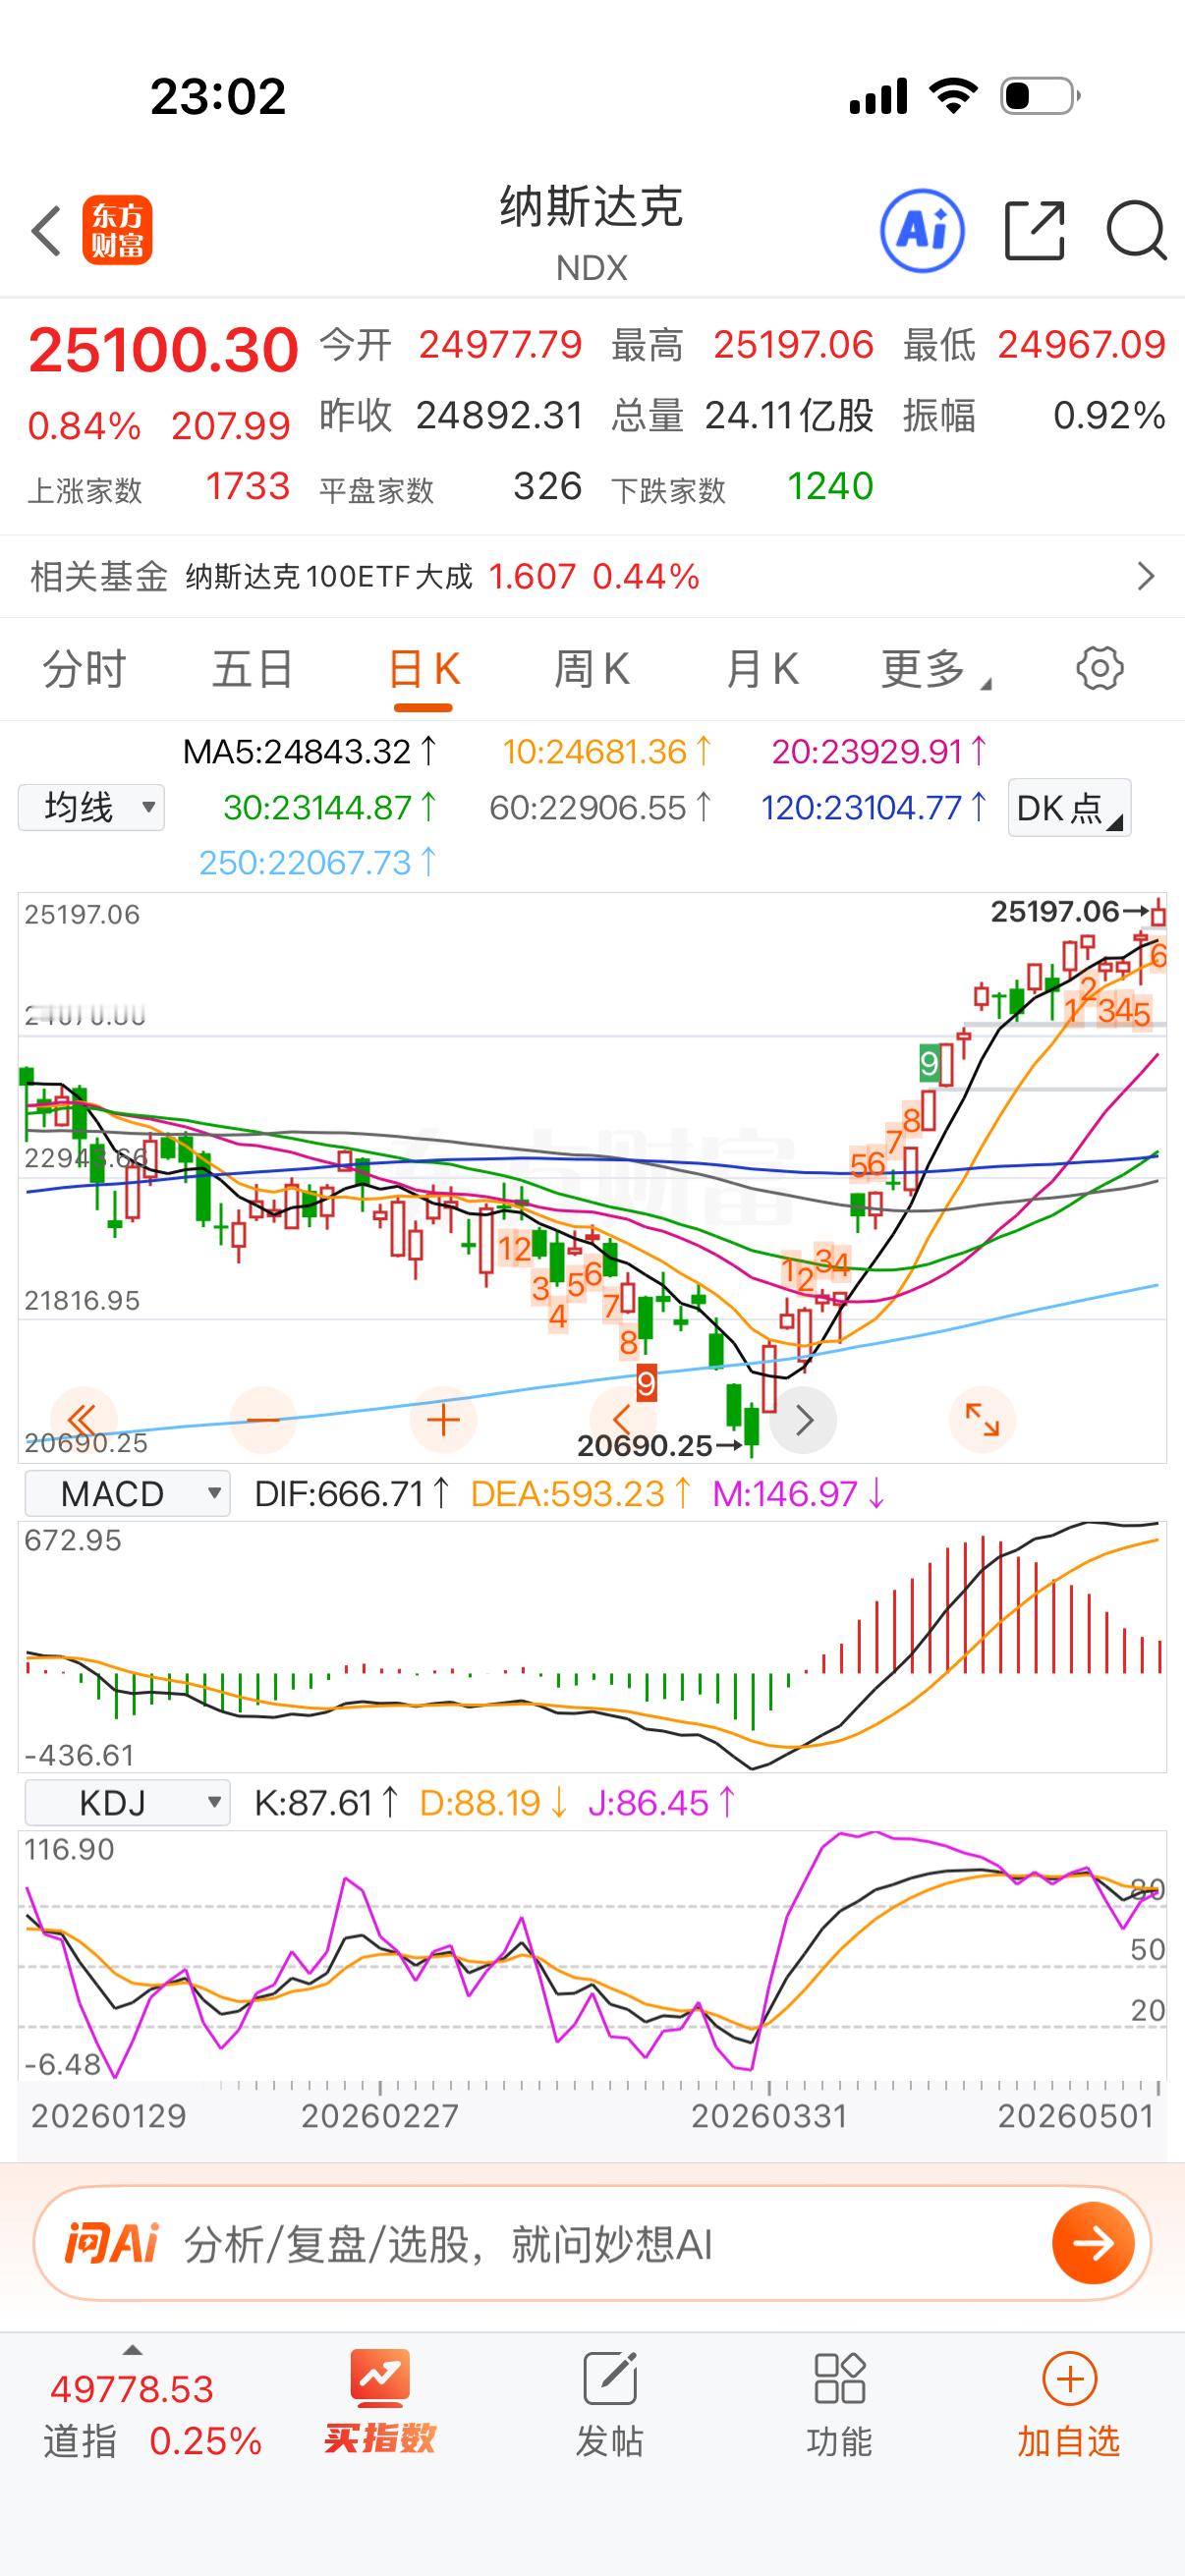The height and width of the screenshot is (2576, 1185).
Task: Open the DK点 dropdown
Action: tap(1069, 807)
